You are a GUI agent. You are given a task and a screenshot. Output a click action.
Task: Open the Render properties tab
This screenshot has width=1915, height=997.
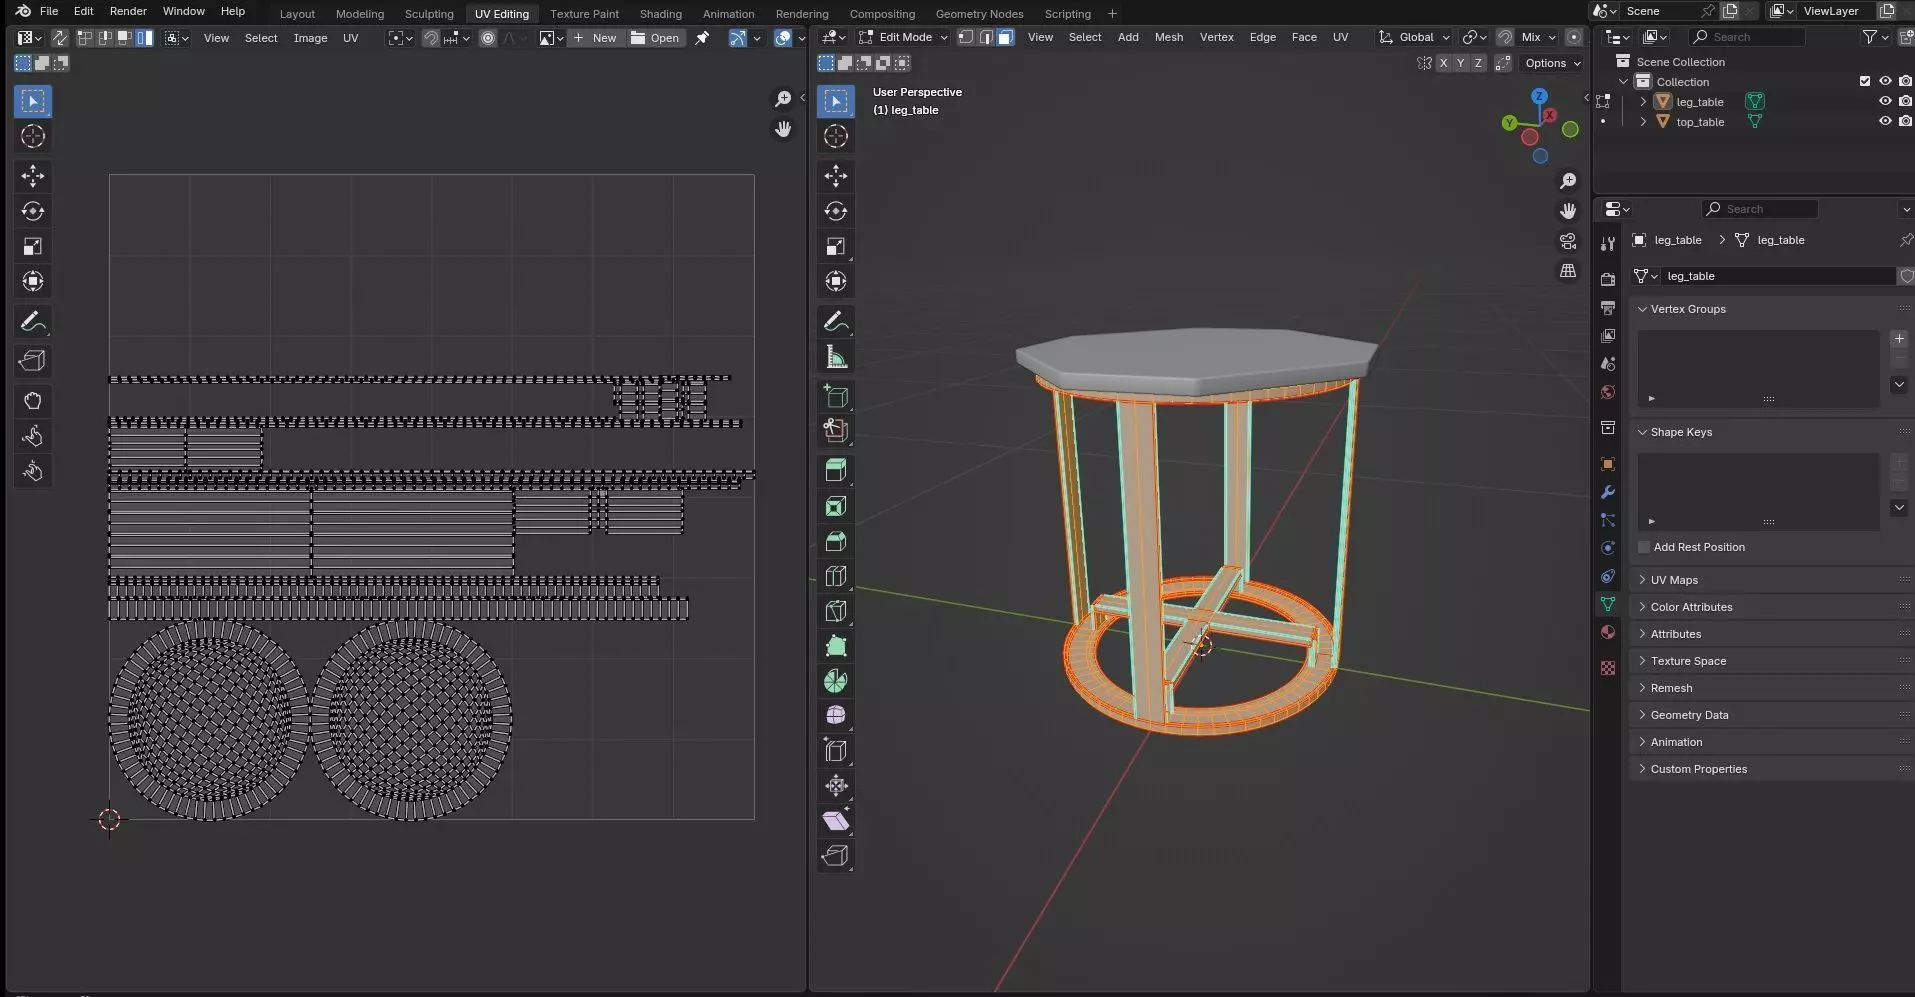tap(1608, 280)
